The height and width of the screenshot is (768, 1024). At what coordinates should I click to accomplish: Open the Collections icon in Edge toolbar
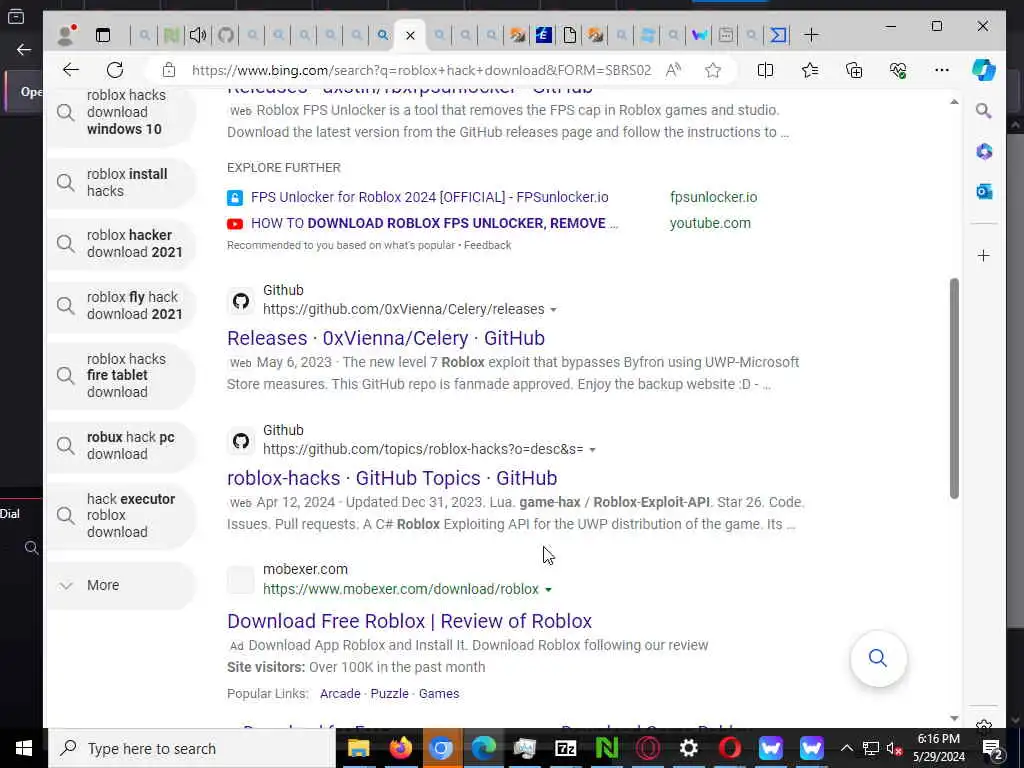tap(854, 70)
